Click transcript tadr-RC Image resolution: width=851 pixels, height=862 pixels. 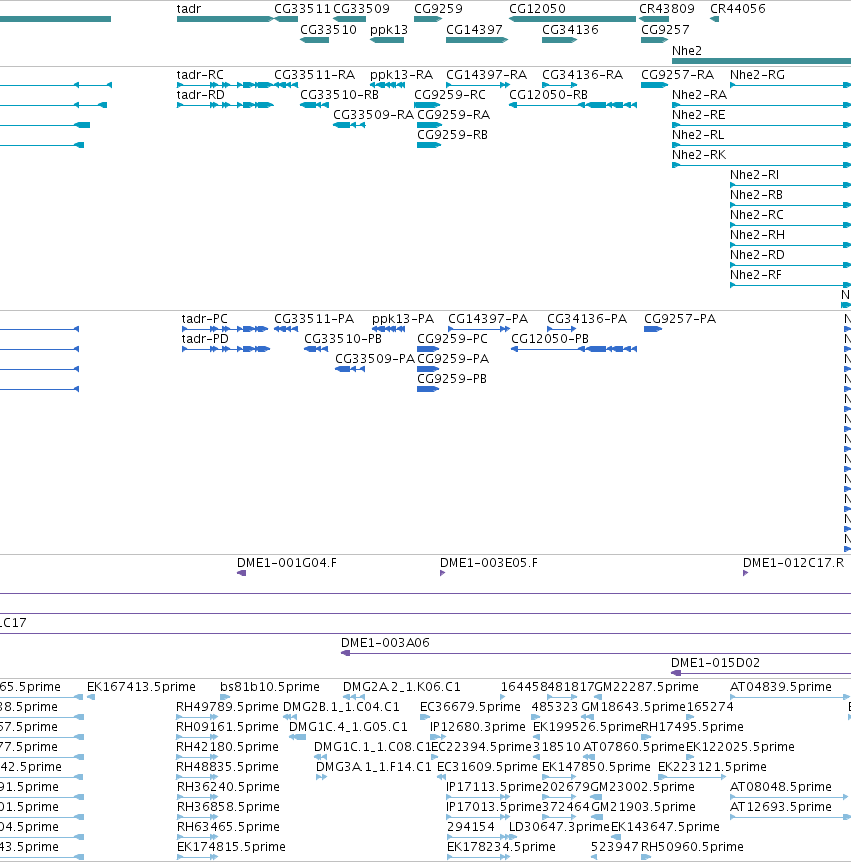point(200,75)
